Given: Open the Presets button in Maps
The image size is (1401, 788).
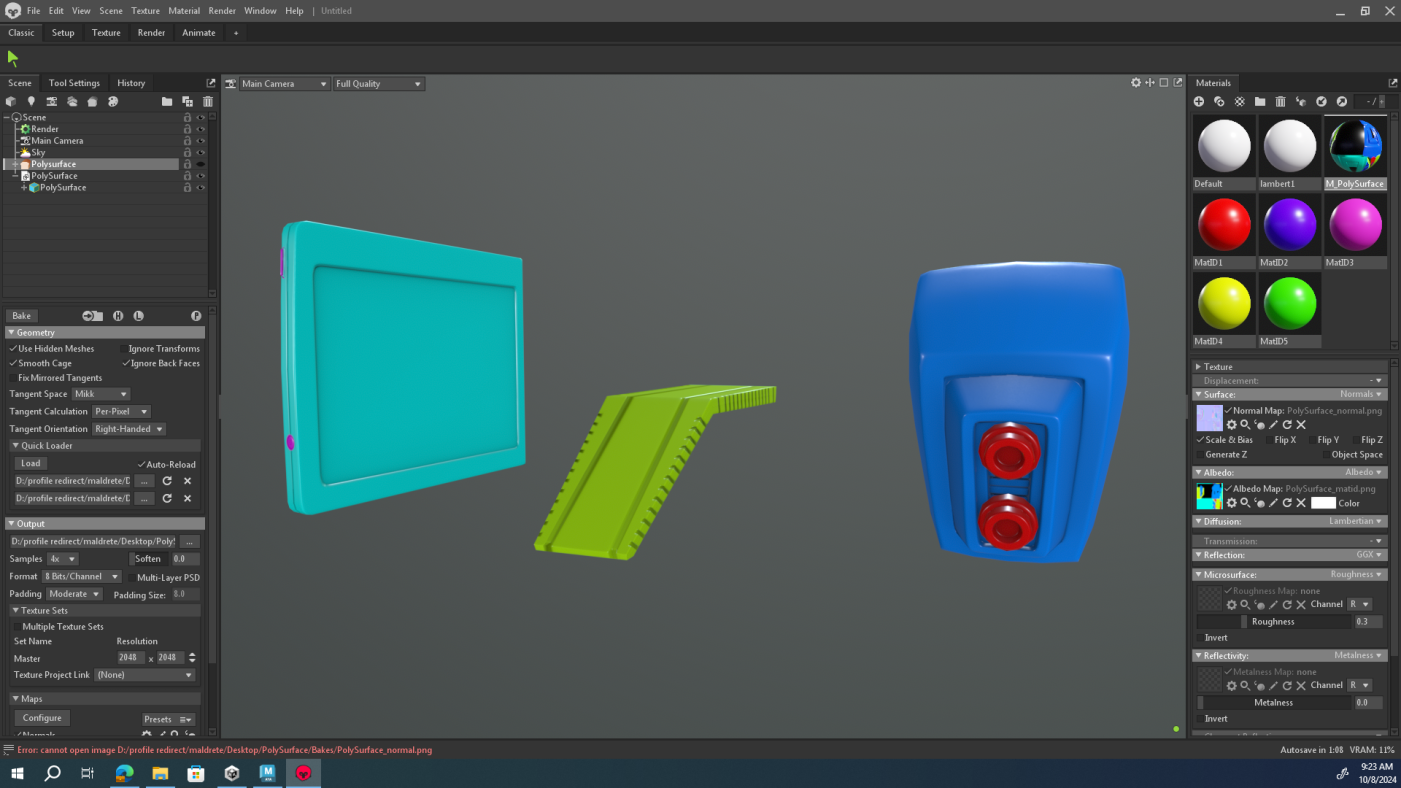Looking at the screenshot, I should (168, 719).
